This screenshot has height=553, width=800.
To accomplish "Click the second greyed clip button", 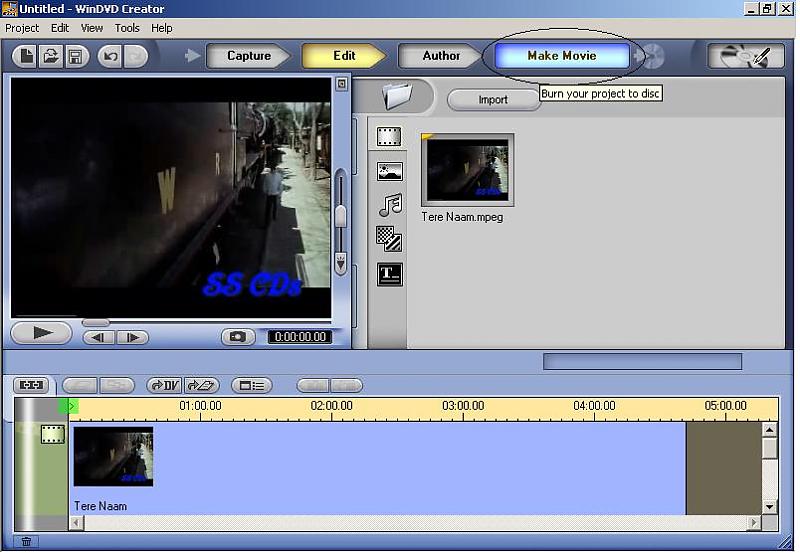I will (117, 385).
